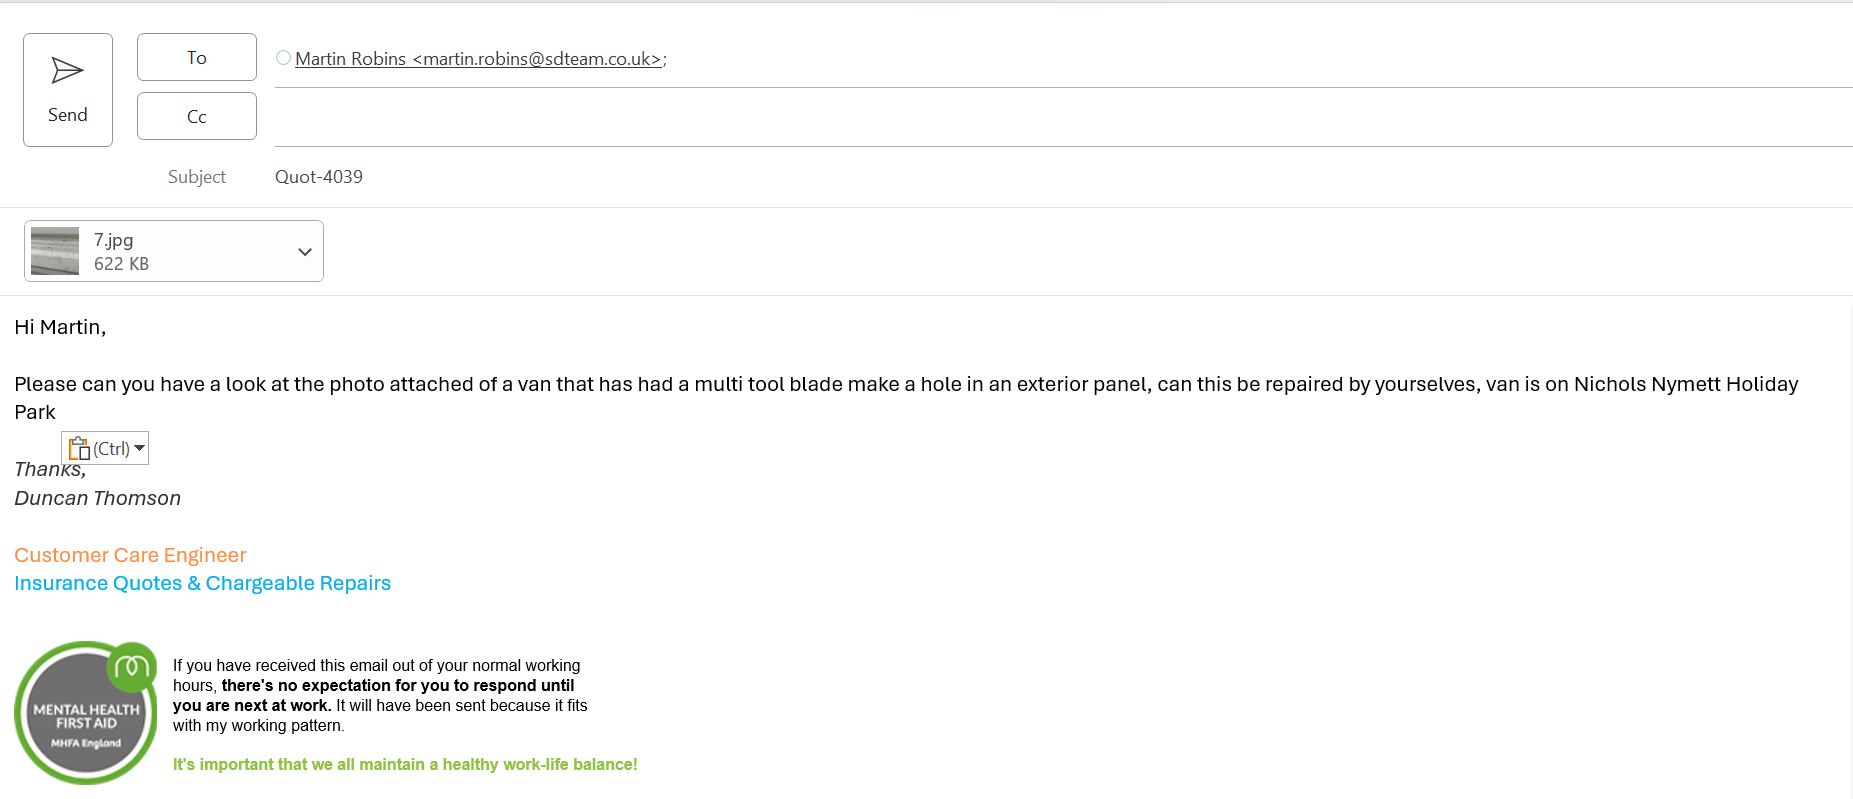Click into the empty Cc address field

[1000, 118]
